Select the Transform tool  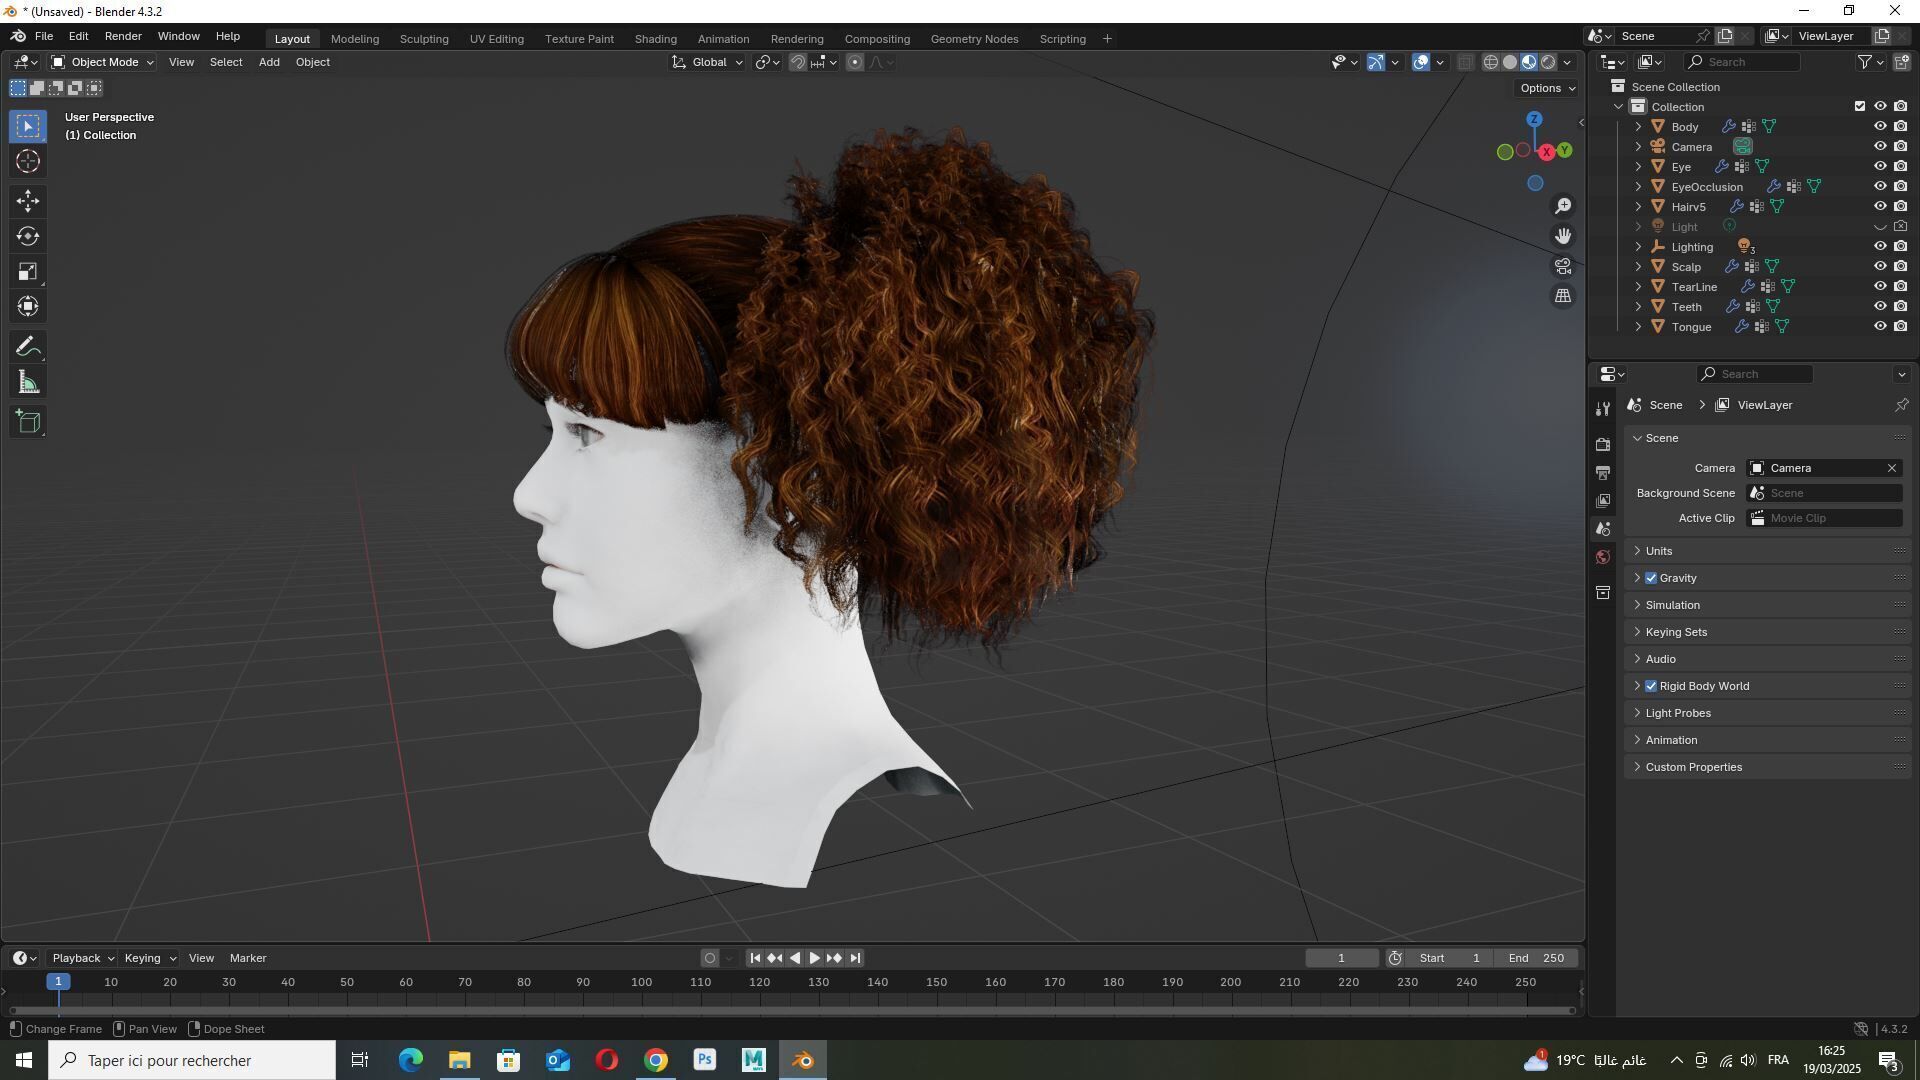pos(28,306)
